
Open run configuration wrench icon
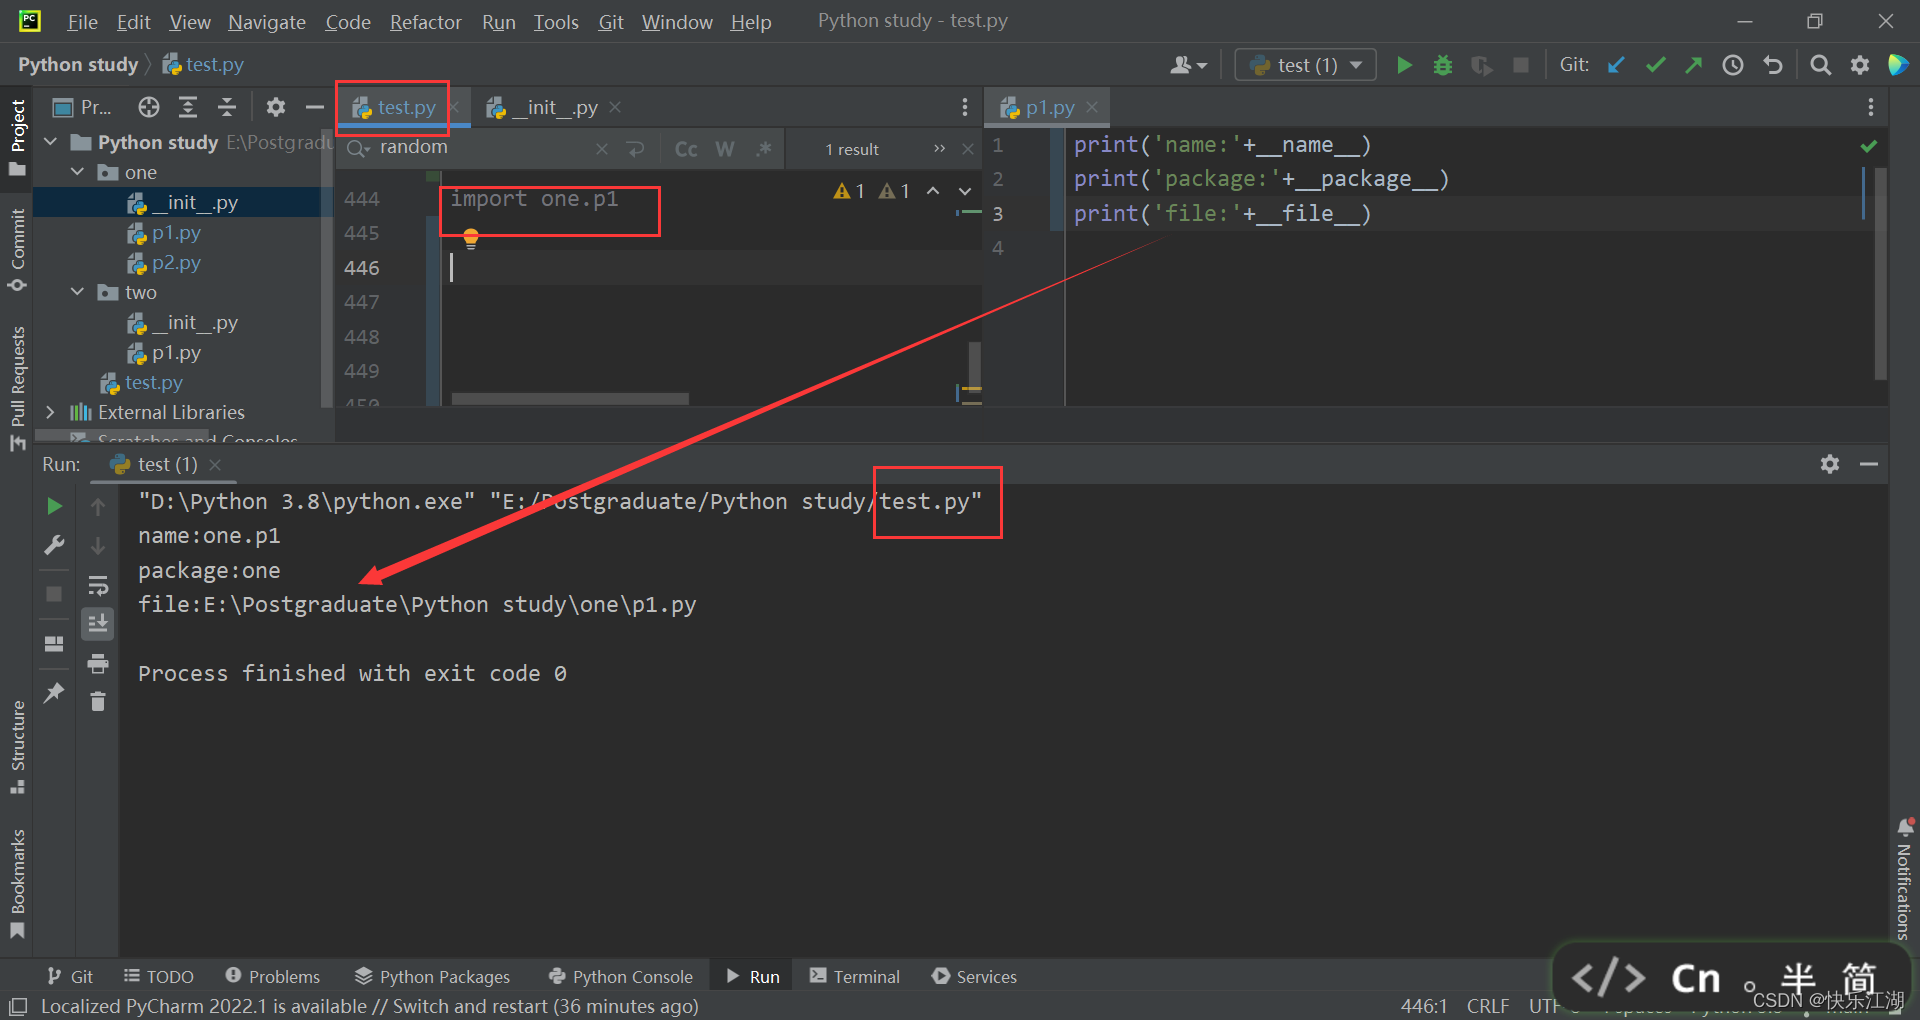click(x=54, y=545)
